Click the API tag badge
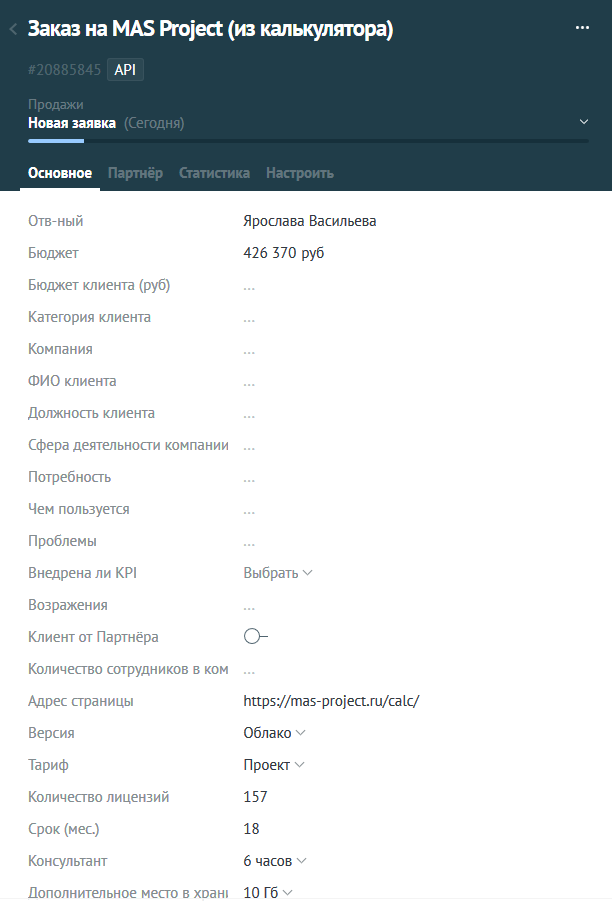The height and width of the screenshot is (910, 612). point(125,70)
